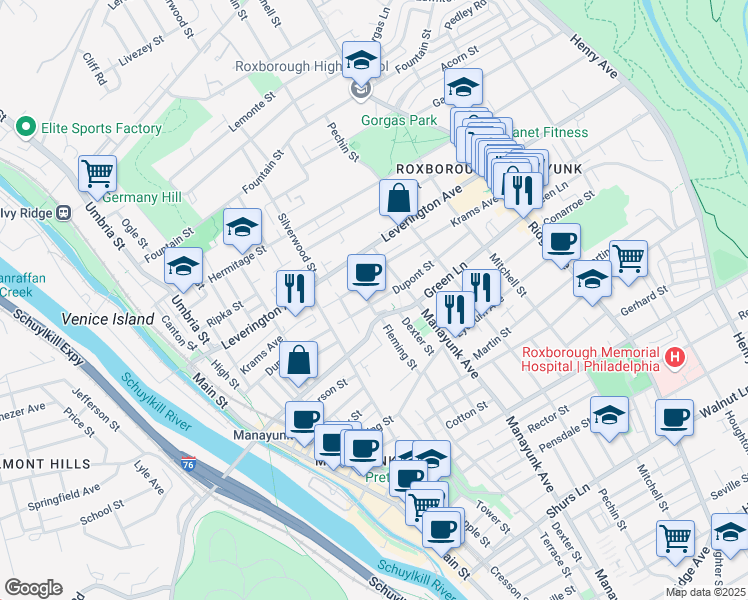748x600 pixels.
Task: Select the Henry Ave label at top right
Action: tap(594, 56)
